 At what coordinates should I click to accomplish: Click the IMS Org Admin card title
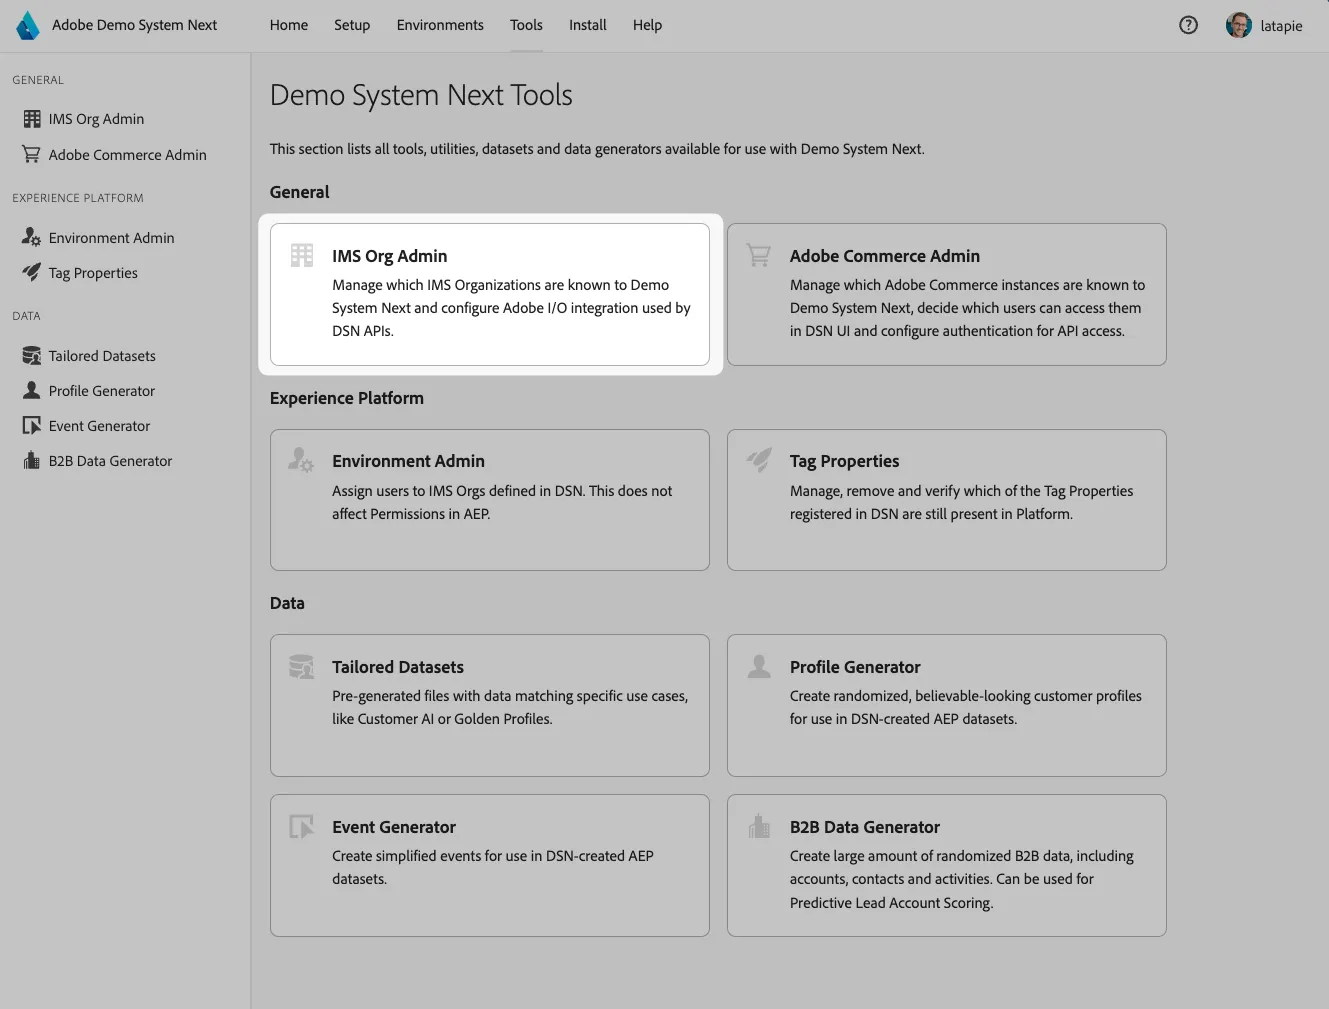[x=390, y=256]
